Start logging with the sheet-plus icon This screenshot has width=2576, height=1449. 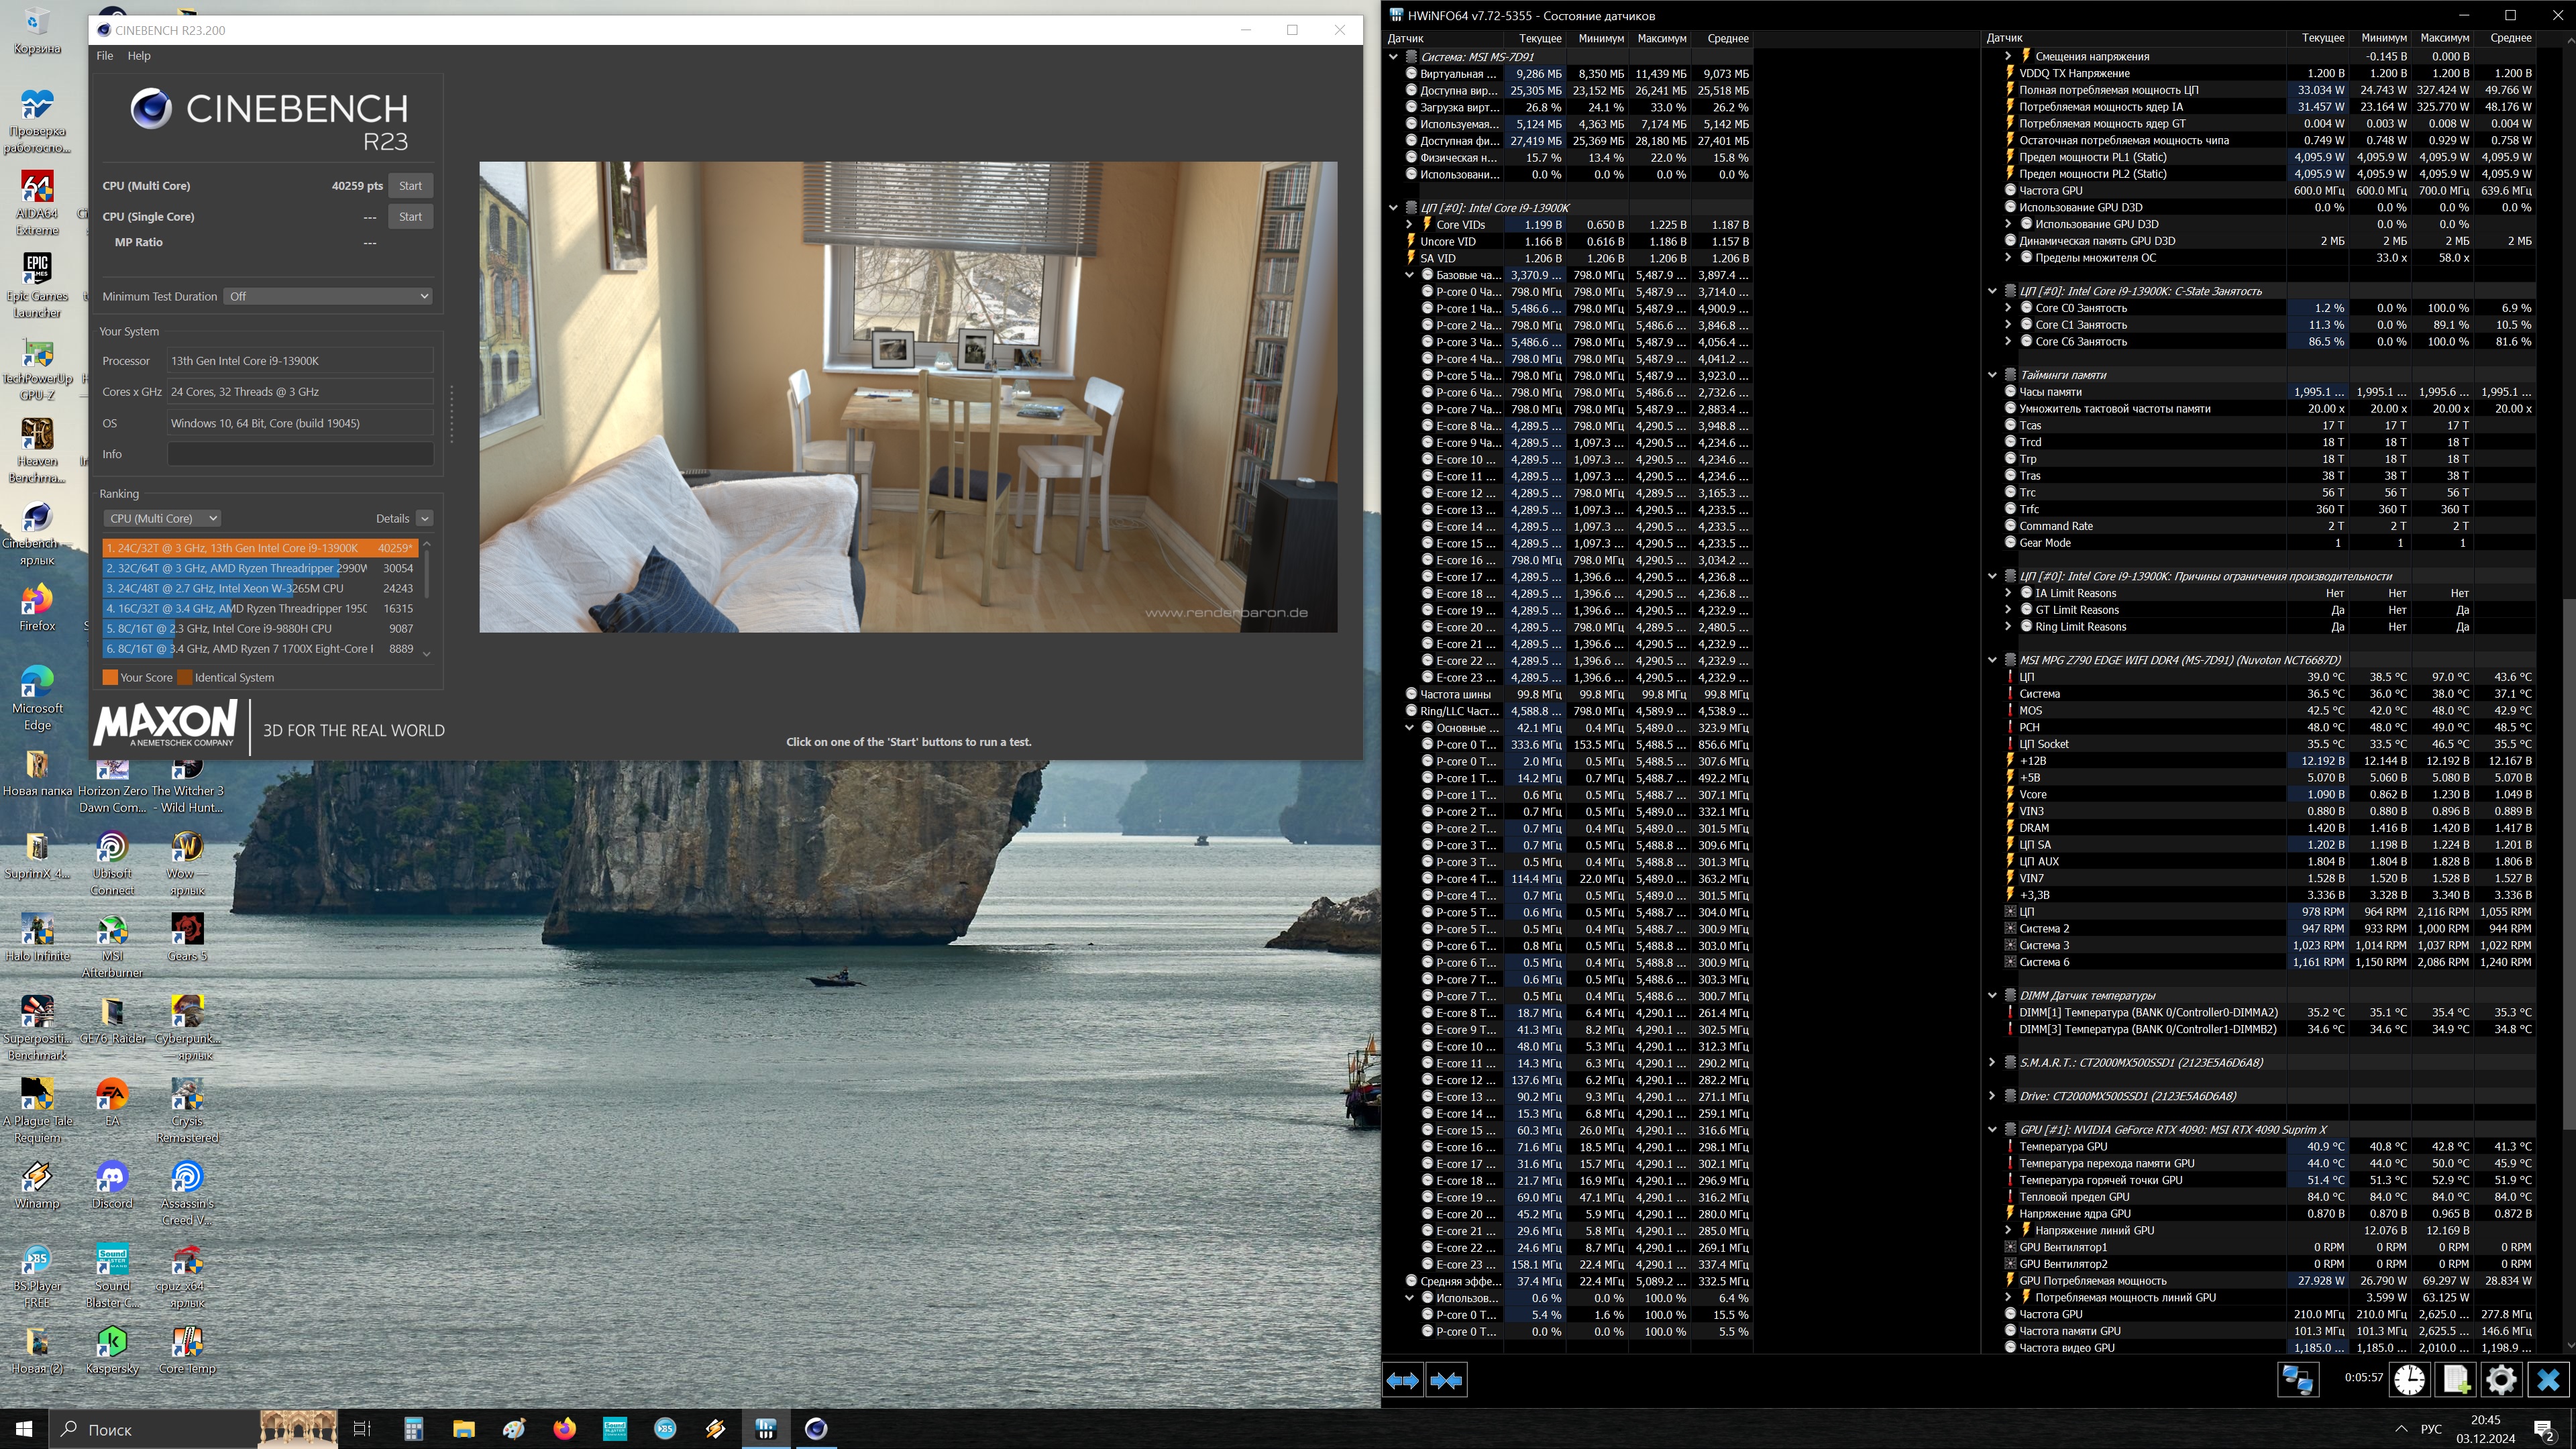[2456, 1380]
